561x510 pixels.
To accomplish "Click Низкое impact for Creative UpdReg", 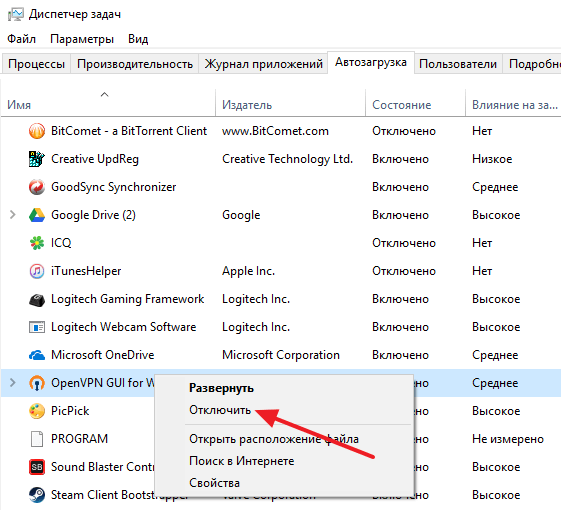I will (492, 159).
